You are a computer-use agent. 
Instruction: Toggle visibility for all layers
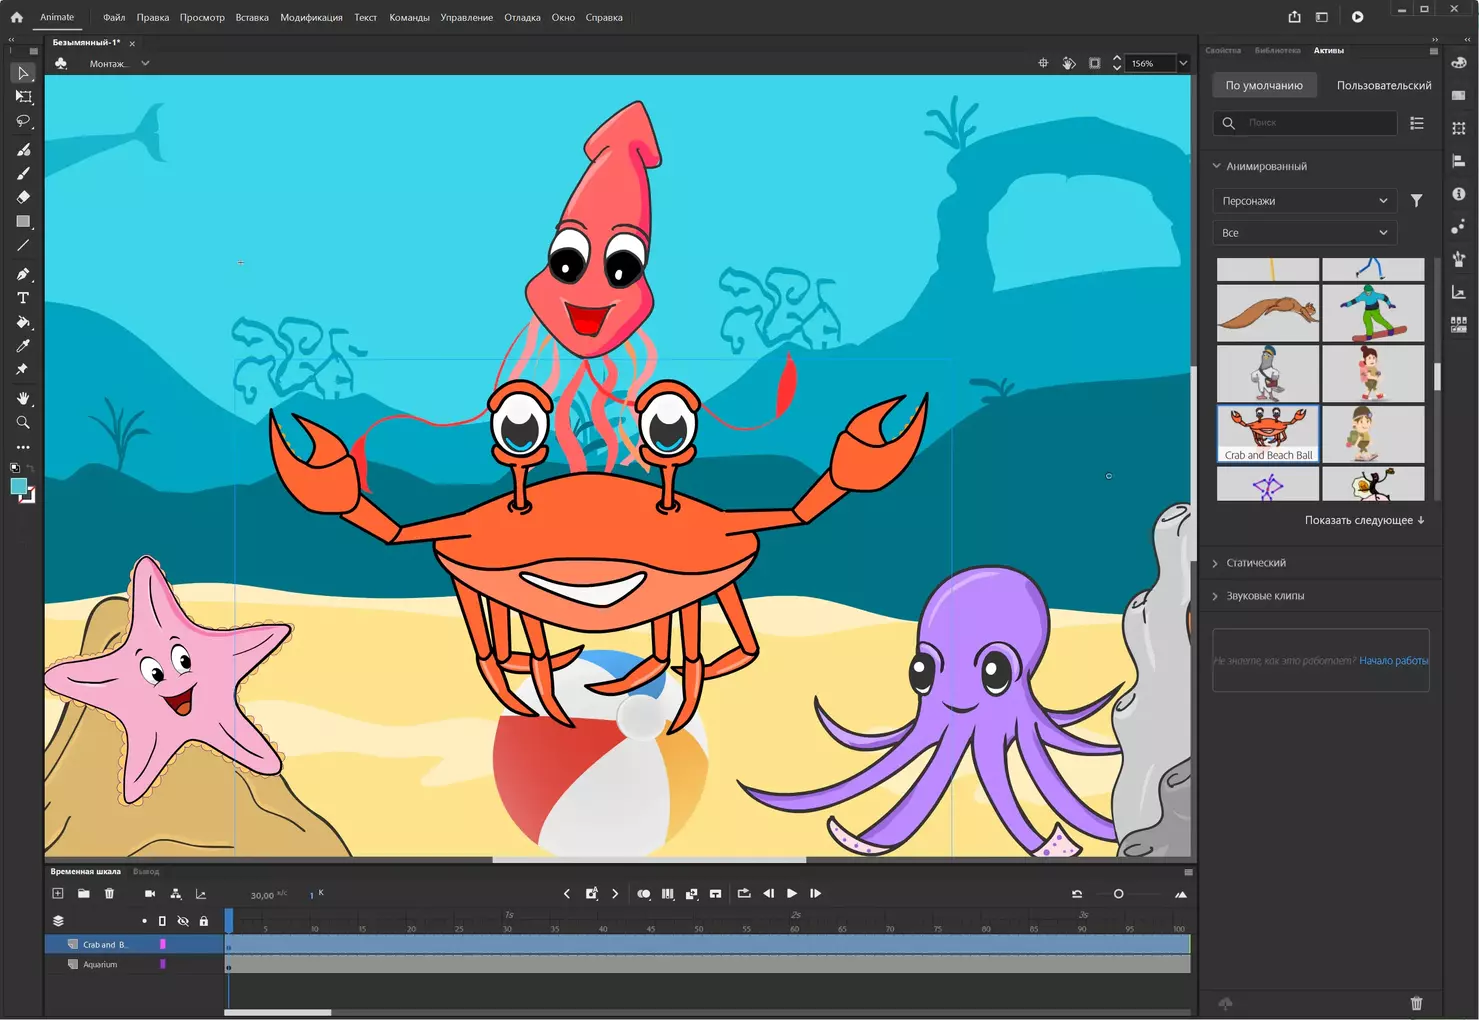click(x=183, y=921)
